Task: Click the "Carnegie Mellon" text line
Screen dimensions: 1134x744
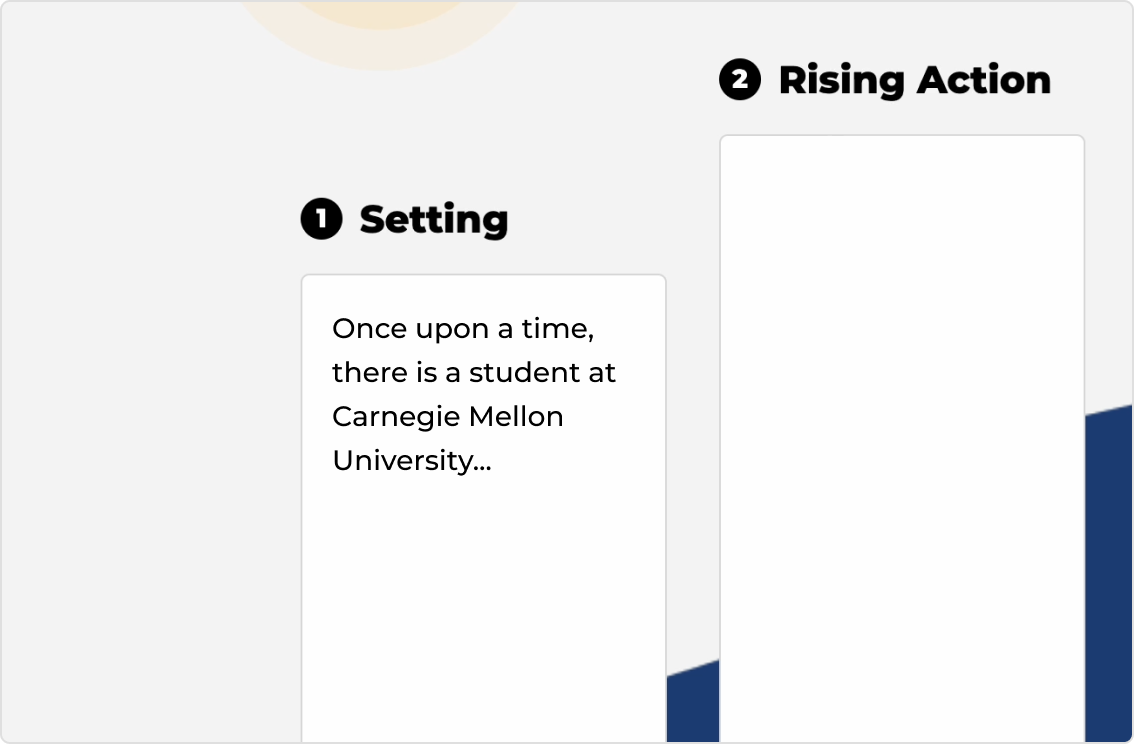Action: [x=448, y=416]
